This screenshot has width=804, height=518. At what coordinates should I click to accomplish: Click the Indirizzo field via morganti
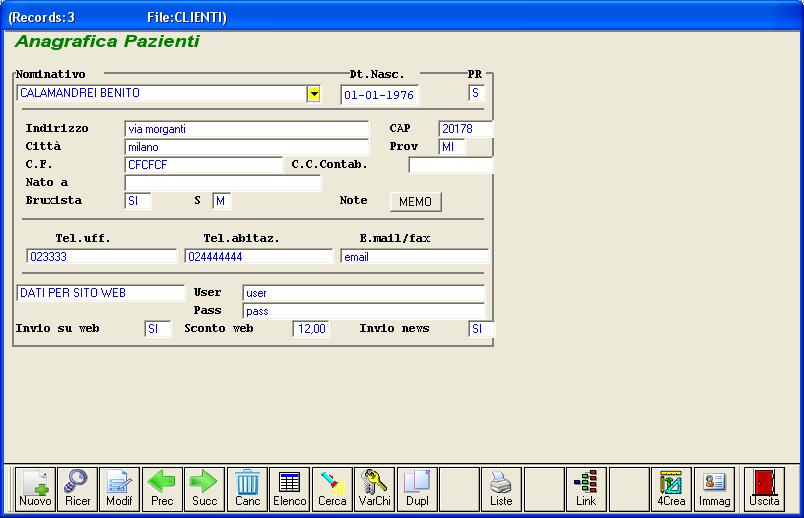coord(246,129)
